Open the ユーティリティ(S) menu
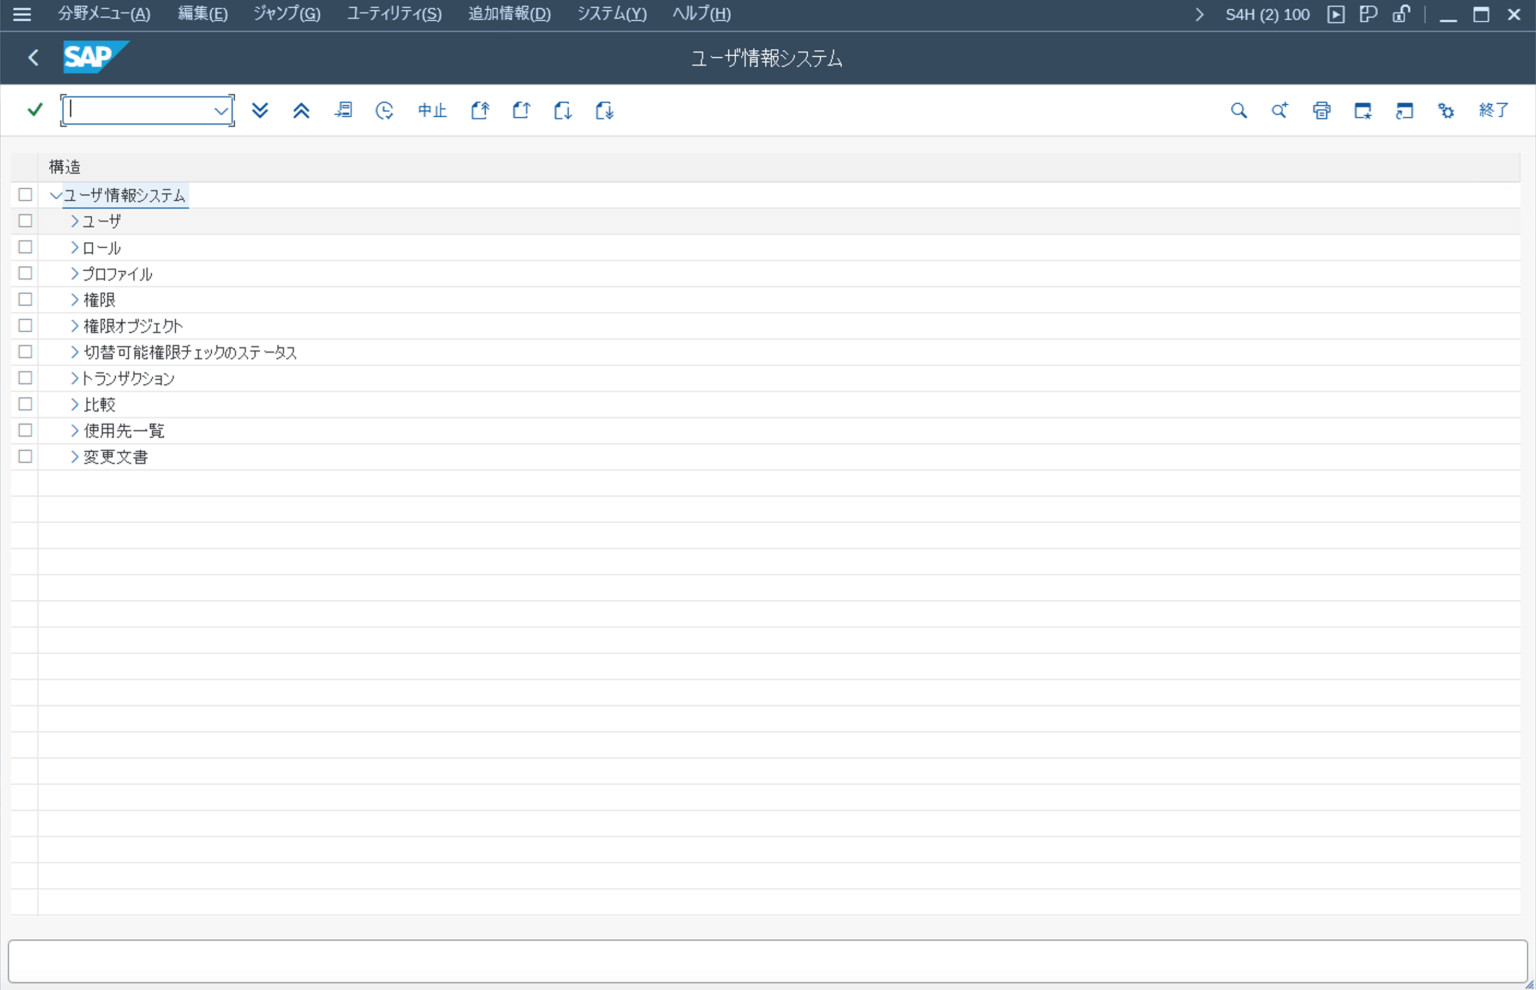 point(394,14)
